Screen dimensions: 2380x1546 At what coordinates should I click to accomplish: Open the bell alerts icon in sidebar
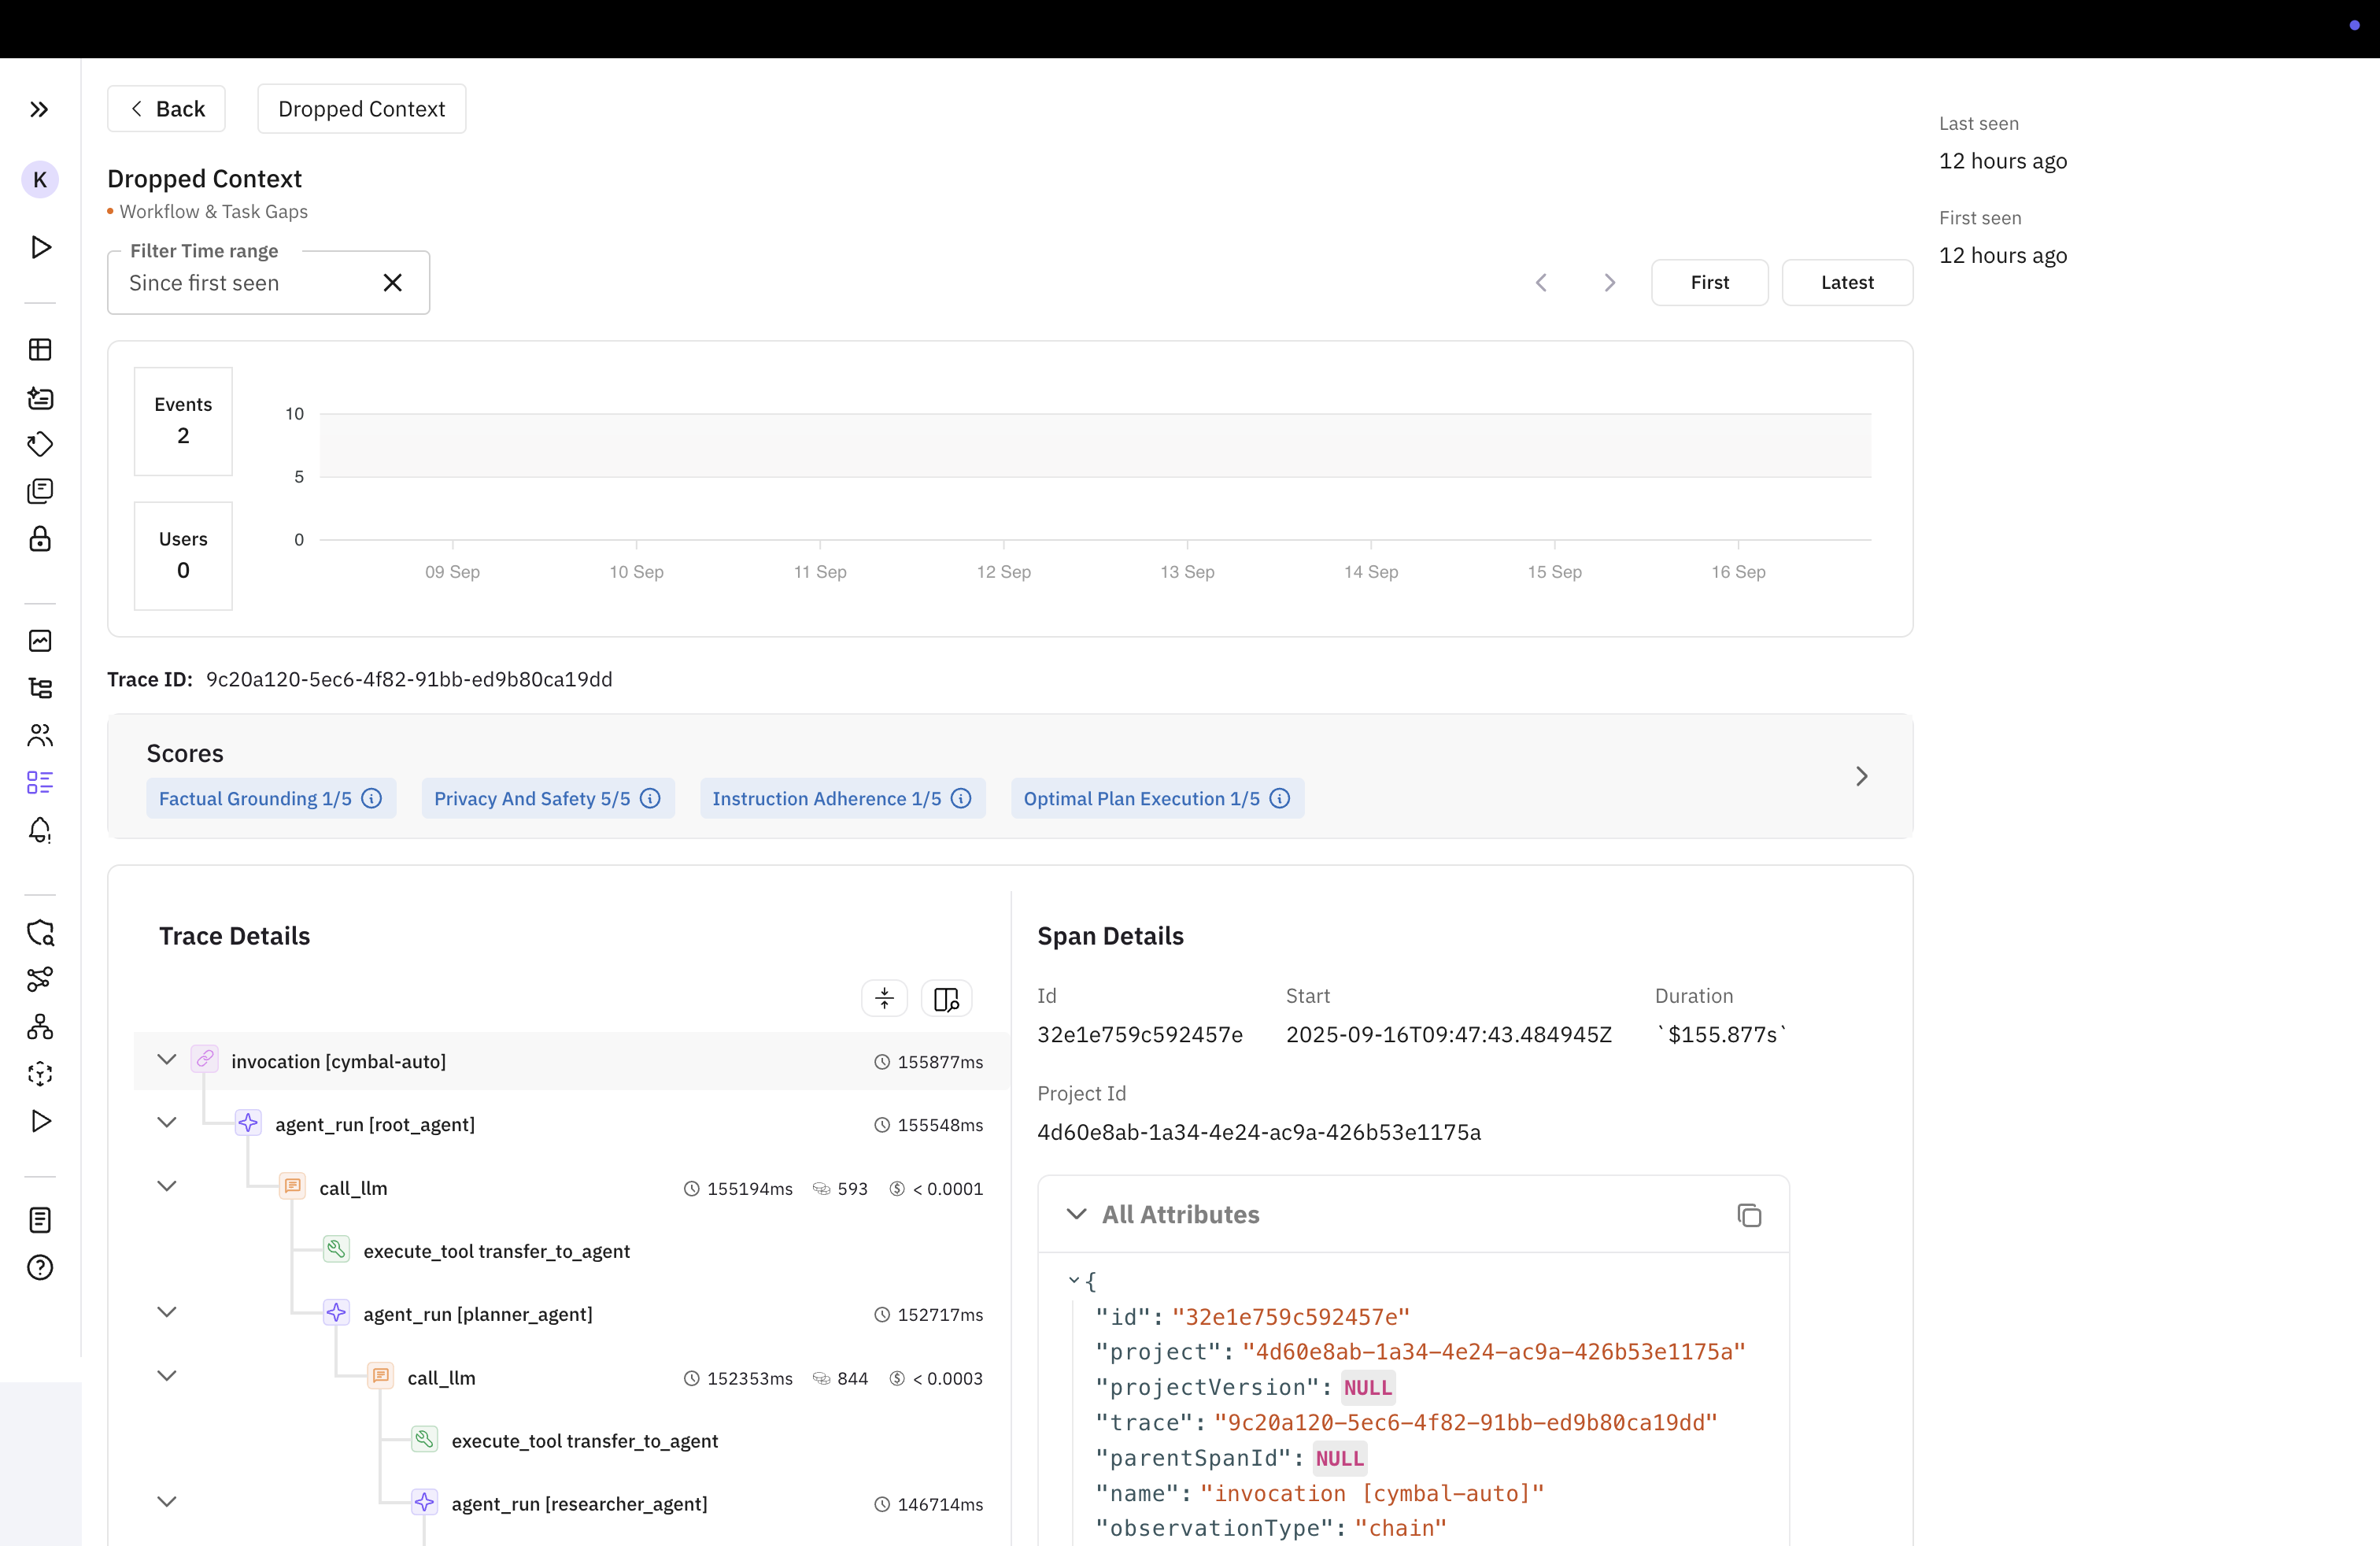(x=40, y=830)
